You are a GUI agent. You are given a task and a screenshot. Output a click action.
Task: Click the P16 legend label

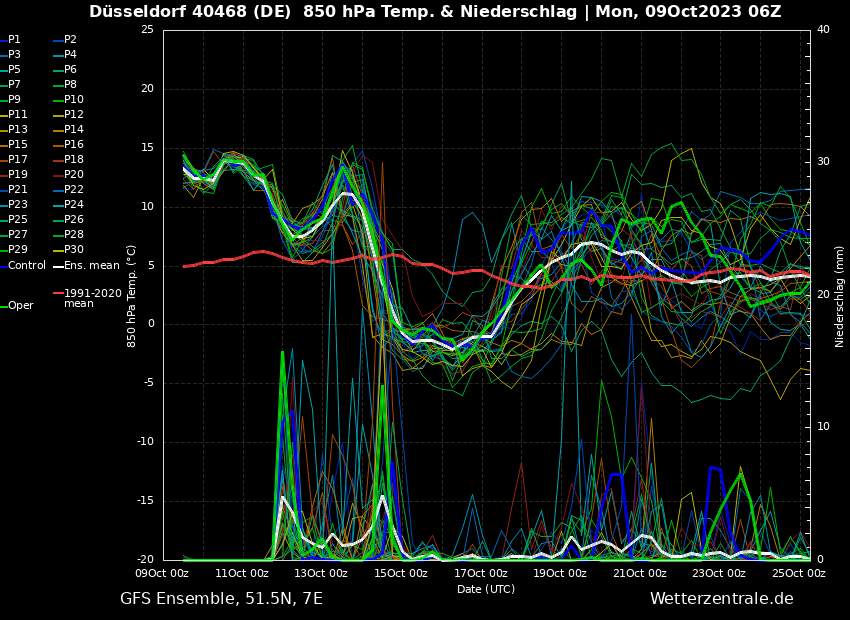point(74,144)
